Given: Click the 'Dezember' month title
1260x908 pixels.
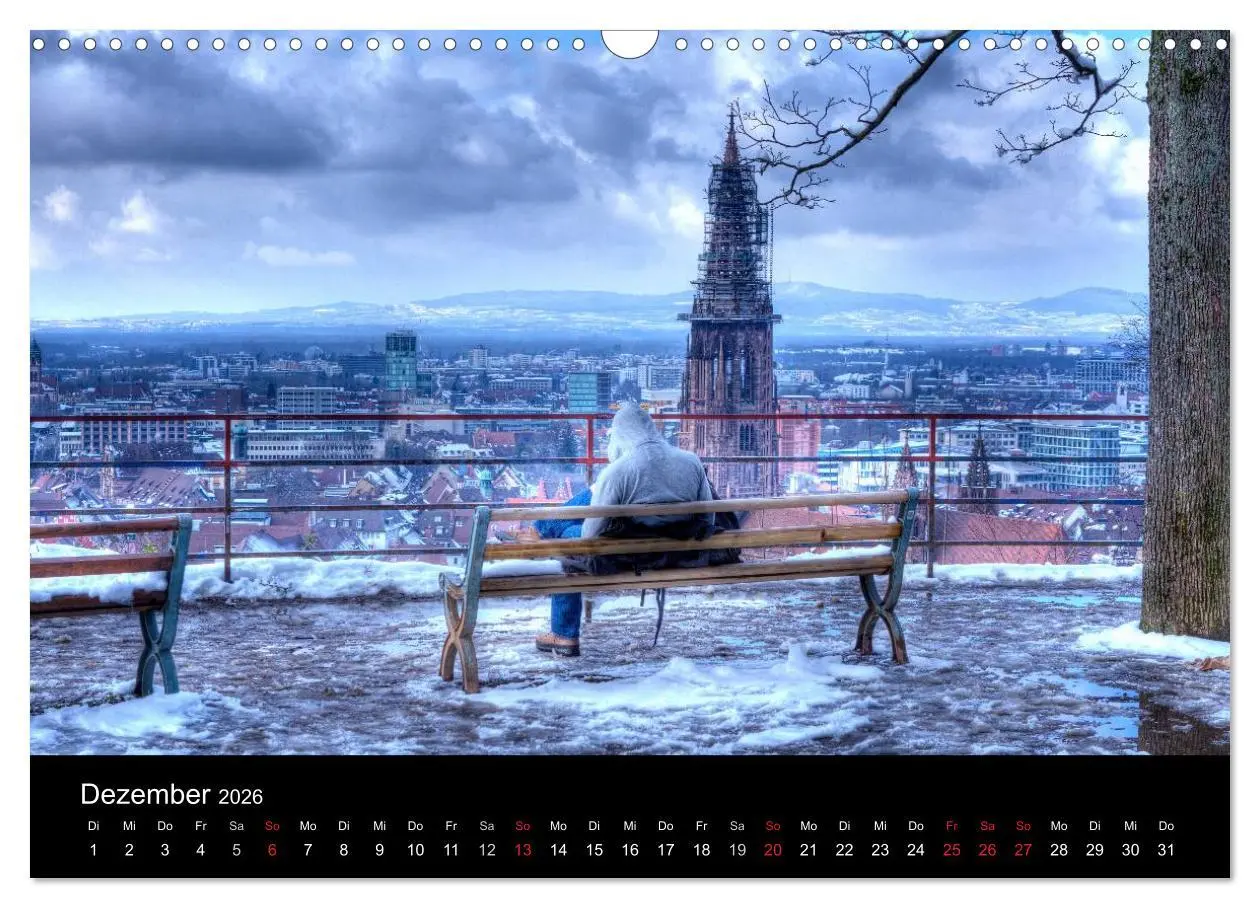Looking at the screenshot, I should pyautogui.click(x=145, y=795).
